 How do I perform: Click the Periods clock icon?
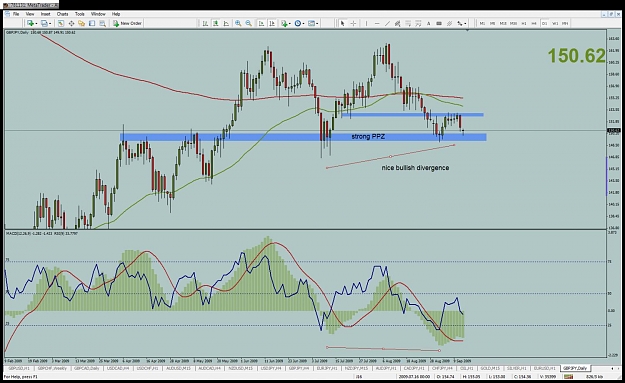[298, 24]
